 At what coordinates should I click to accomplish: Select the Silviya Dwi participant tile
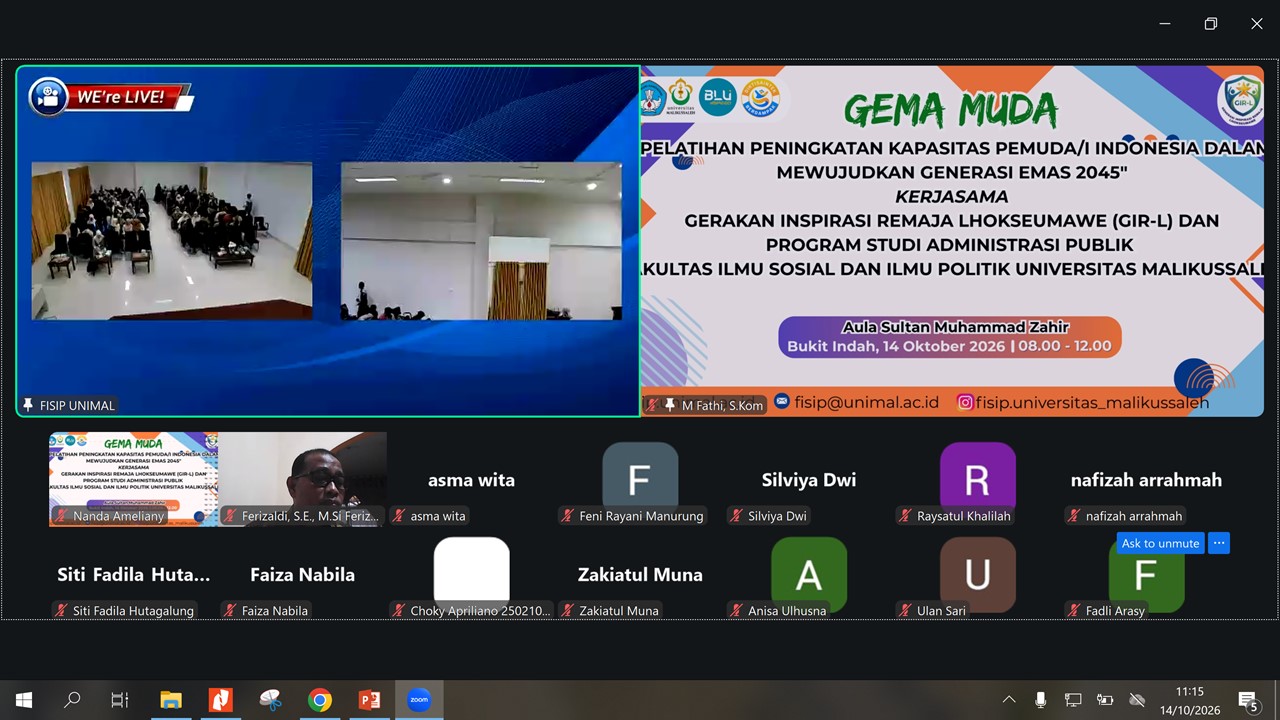[809, 479]
